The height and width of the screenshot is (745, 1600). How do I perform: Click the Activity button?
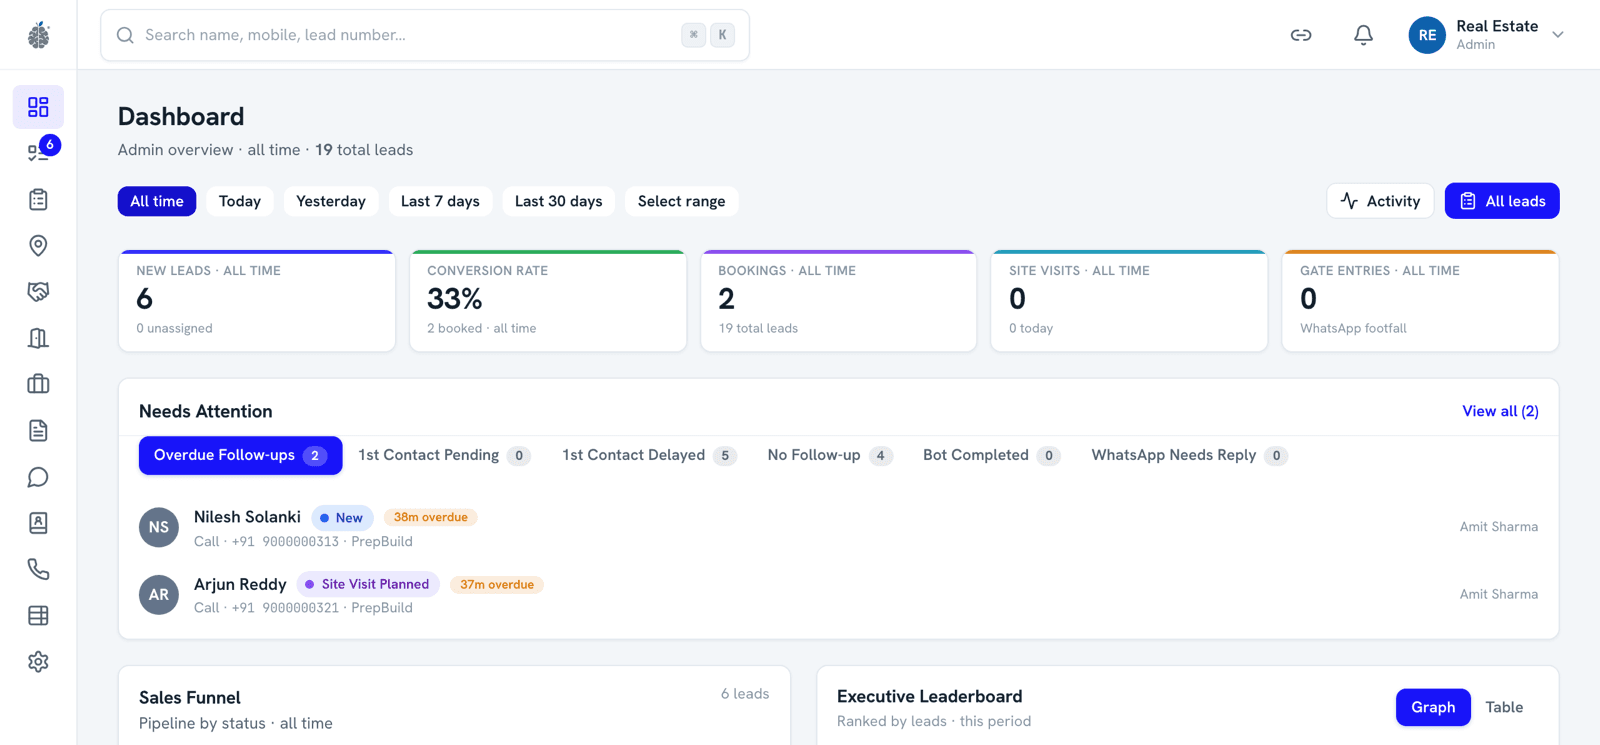(1380, 201)
